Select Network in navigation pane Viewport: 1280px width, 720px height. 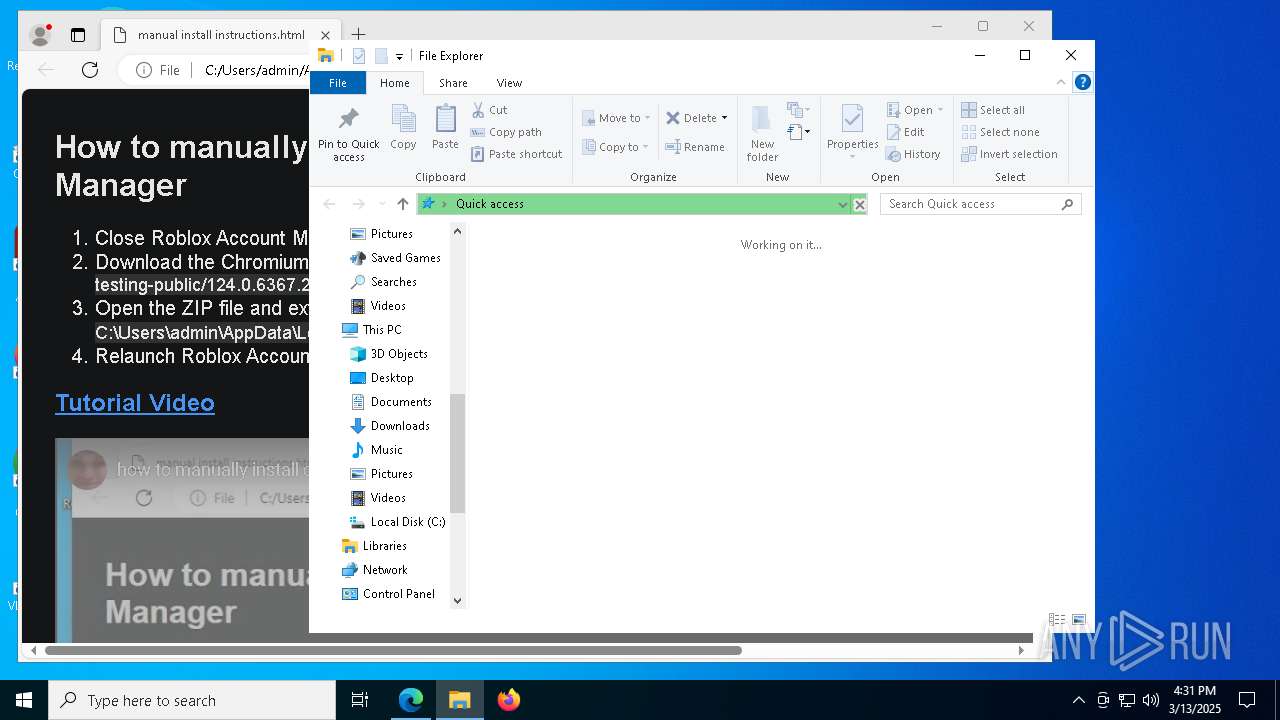375,570
